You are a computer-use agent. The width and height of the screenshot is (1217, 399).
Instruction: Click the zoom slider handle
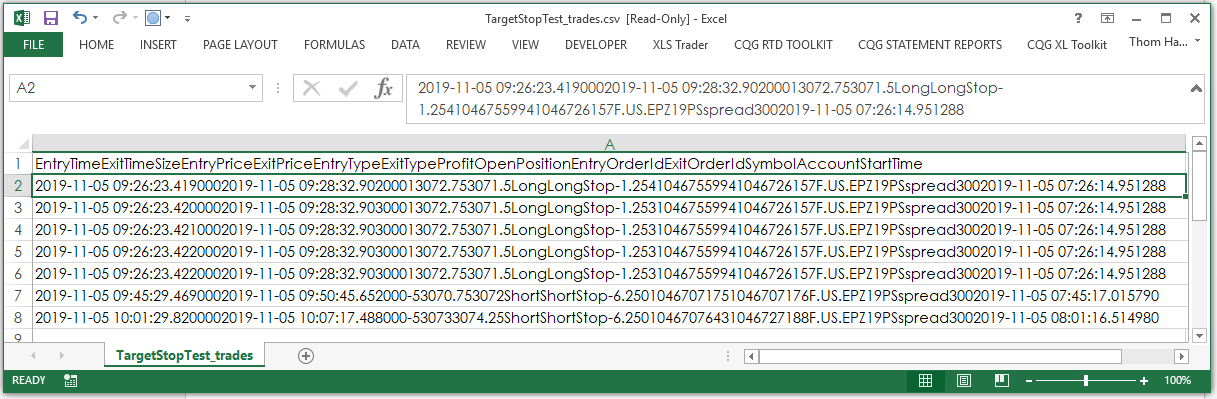(x=1086, y=381)
